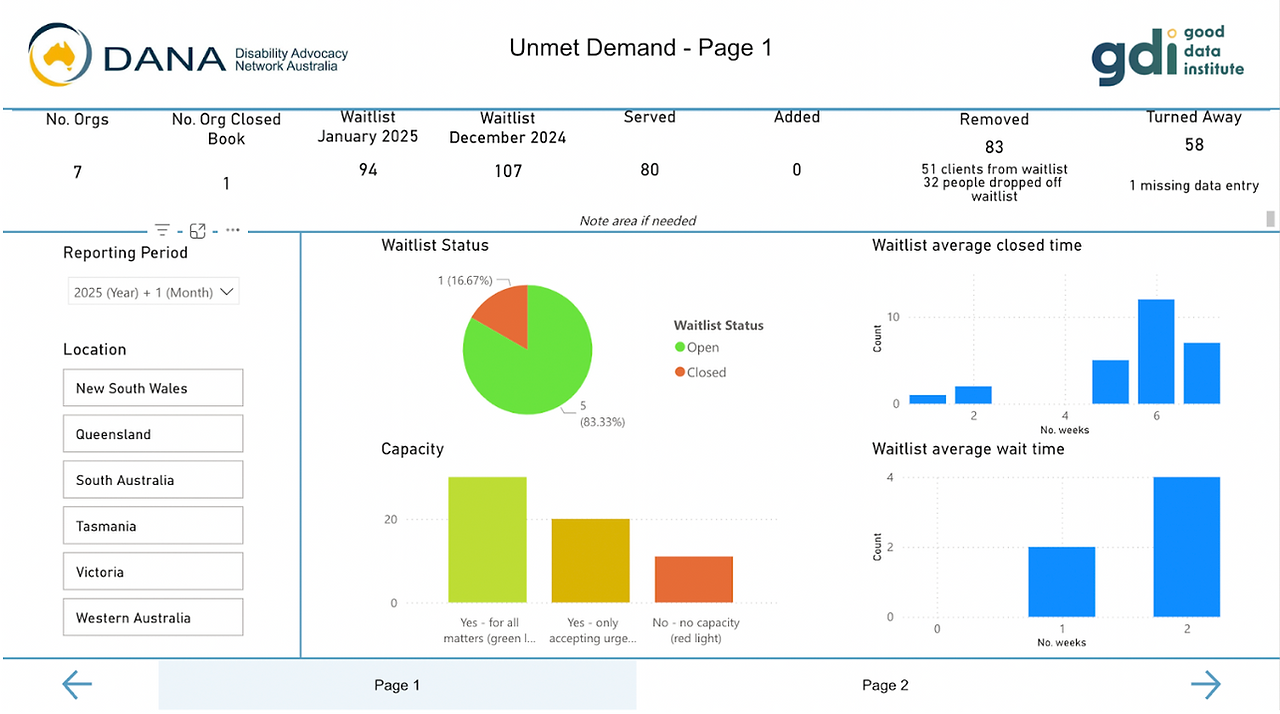Click the red No capacity bar
The height and width of the screenshot is (714, 1280).
694,580
